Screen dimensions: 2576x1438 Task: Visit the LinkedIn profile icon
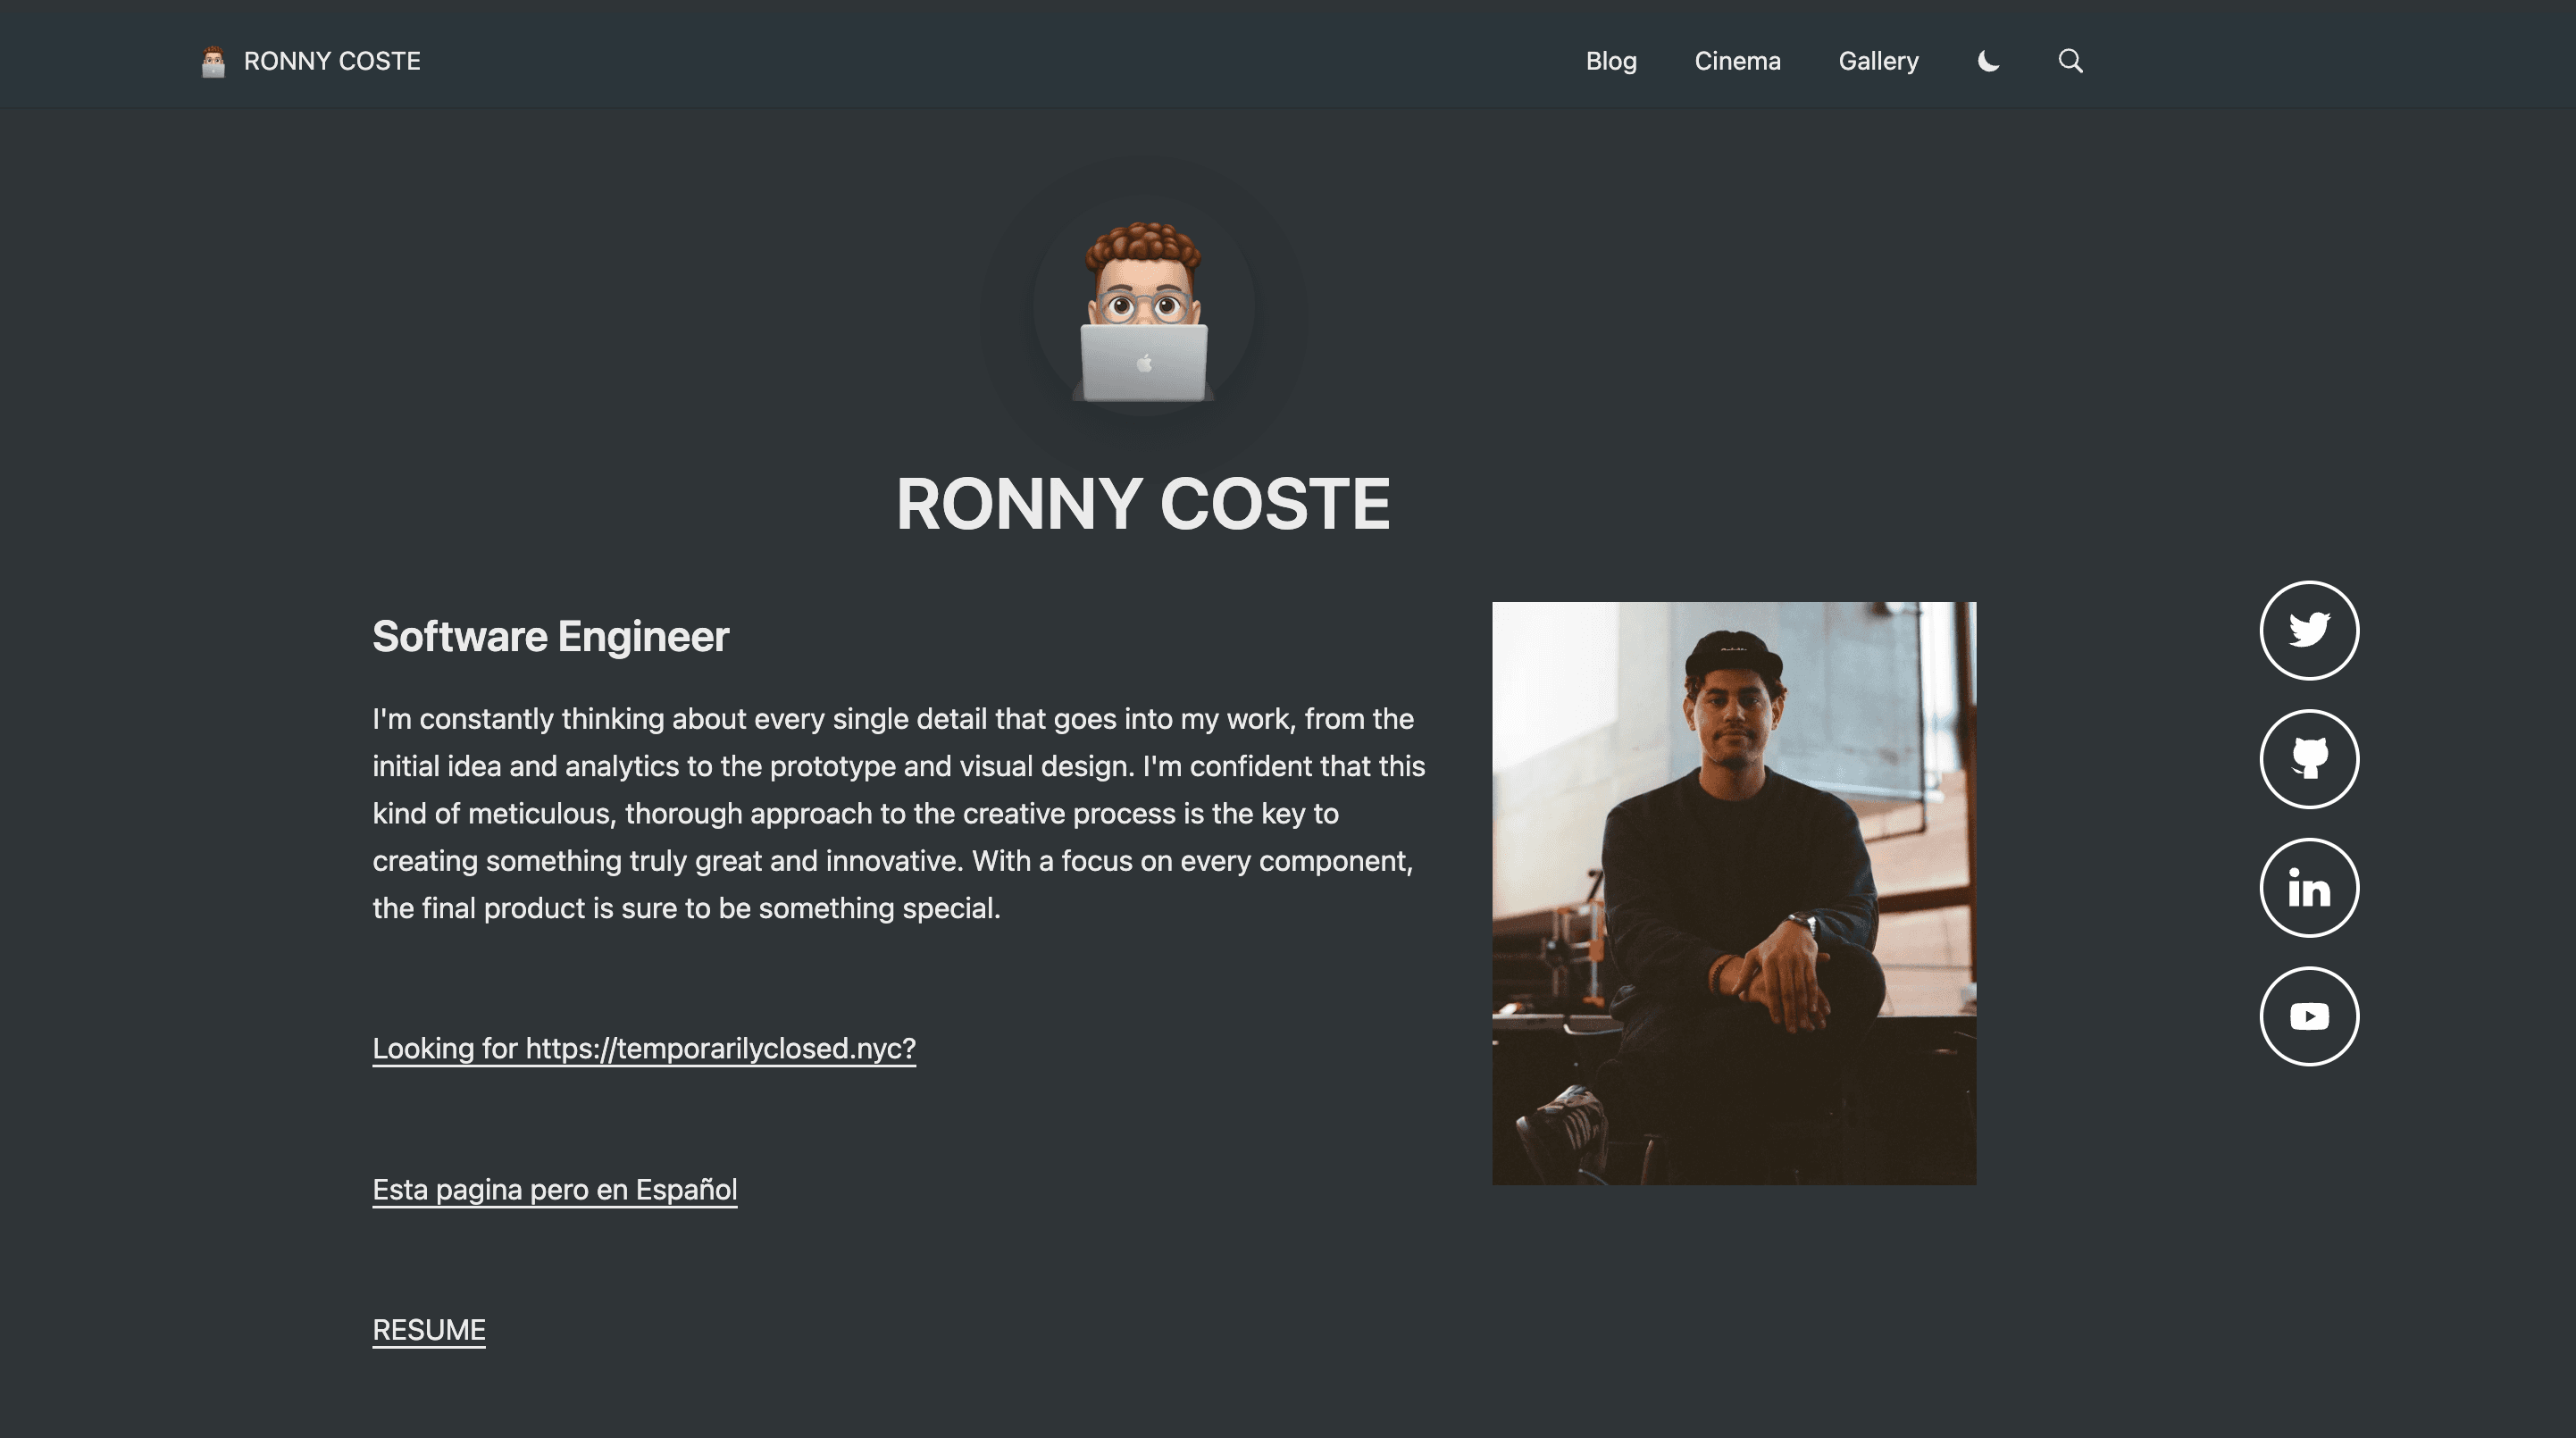tap(2308, 888)
